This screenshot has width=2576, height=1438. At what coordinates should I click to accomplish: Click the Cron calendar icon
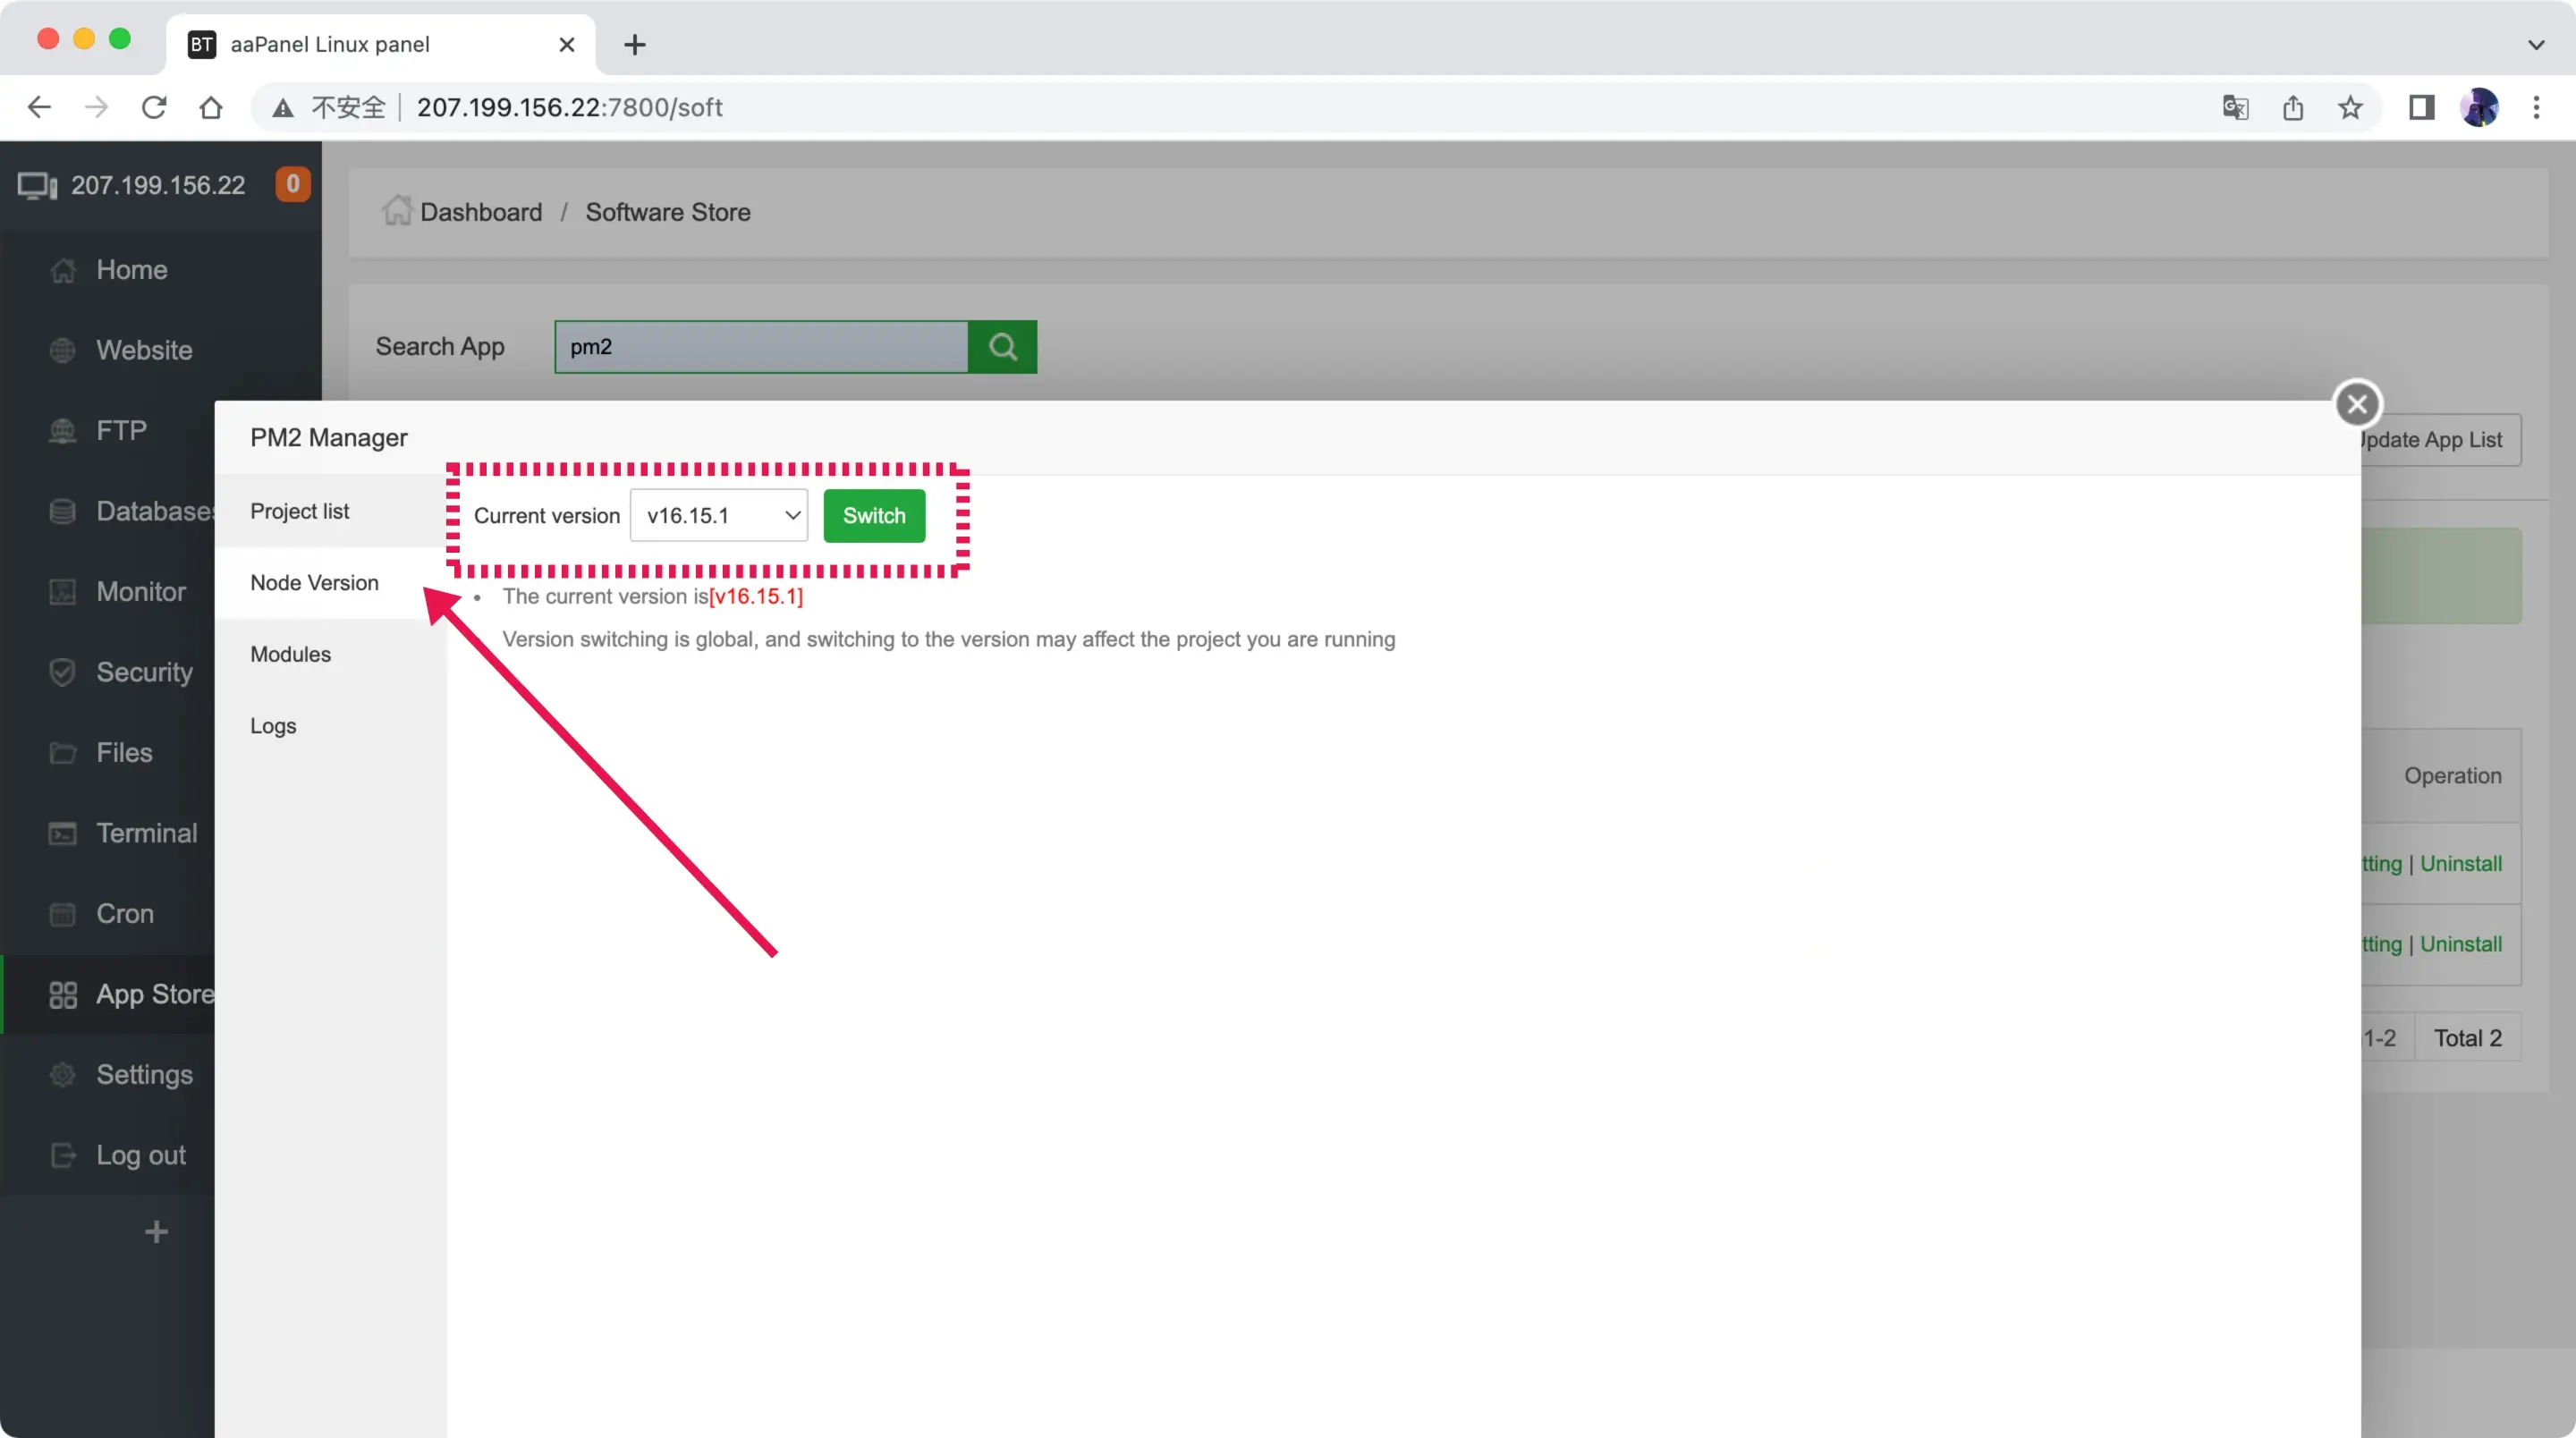pos(62,913)
